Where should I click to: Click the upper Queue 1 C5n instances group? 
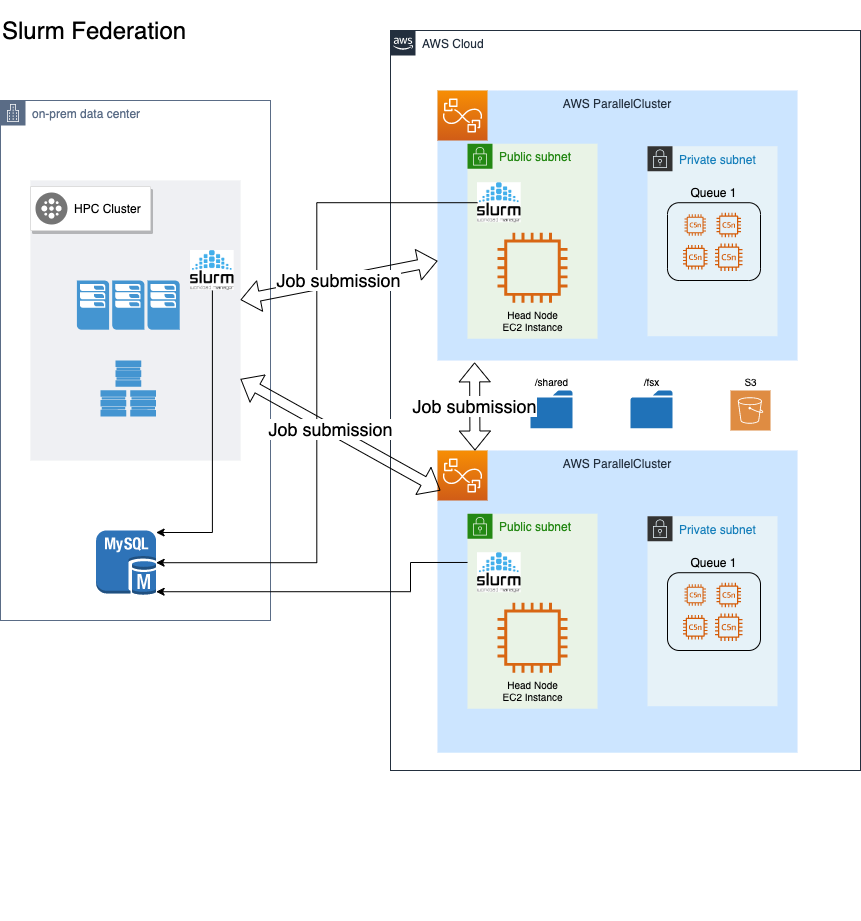[x=714, y=241]
